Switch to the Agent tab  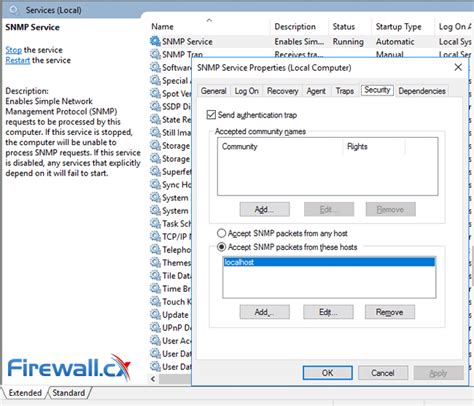pos(316,91)
